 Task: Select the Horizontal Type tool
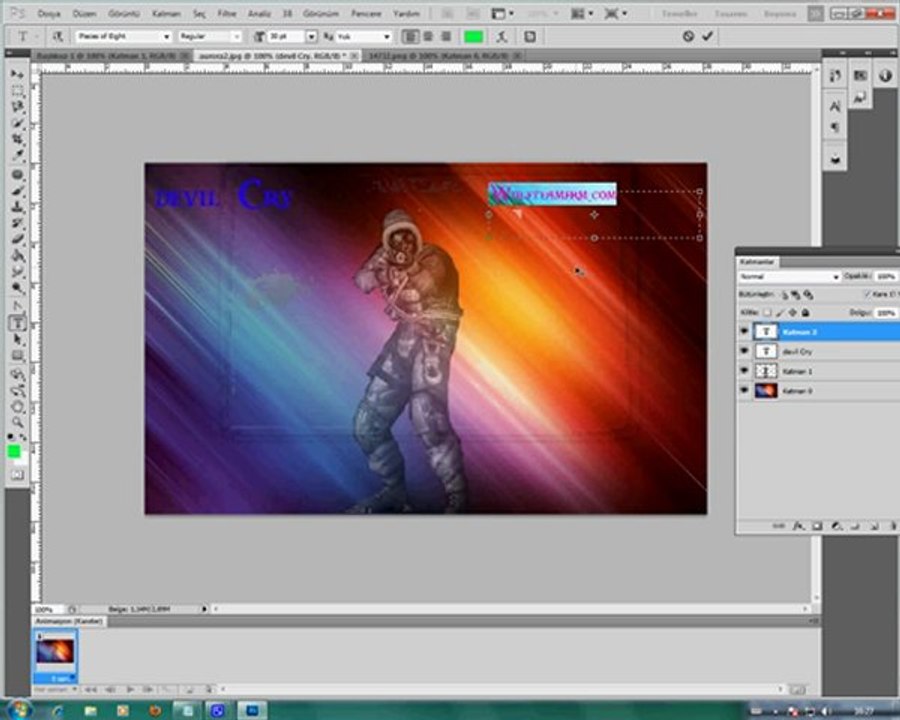17,323
